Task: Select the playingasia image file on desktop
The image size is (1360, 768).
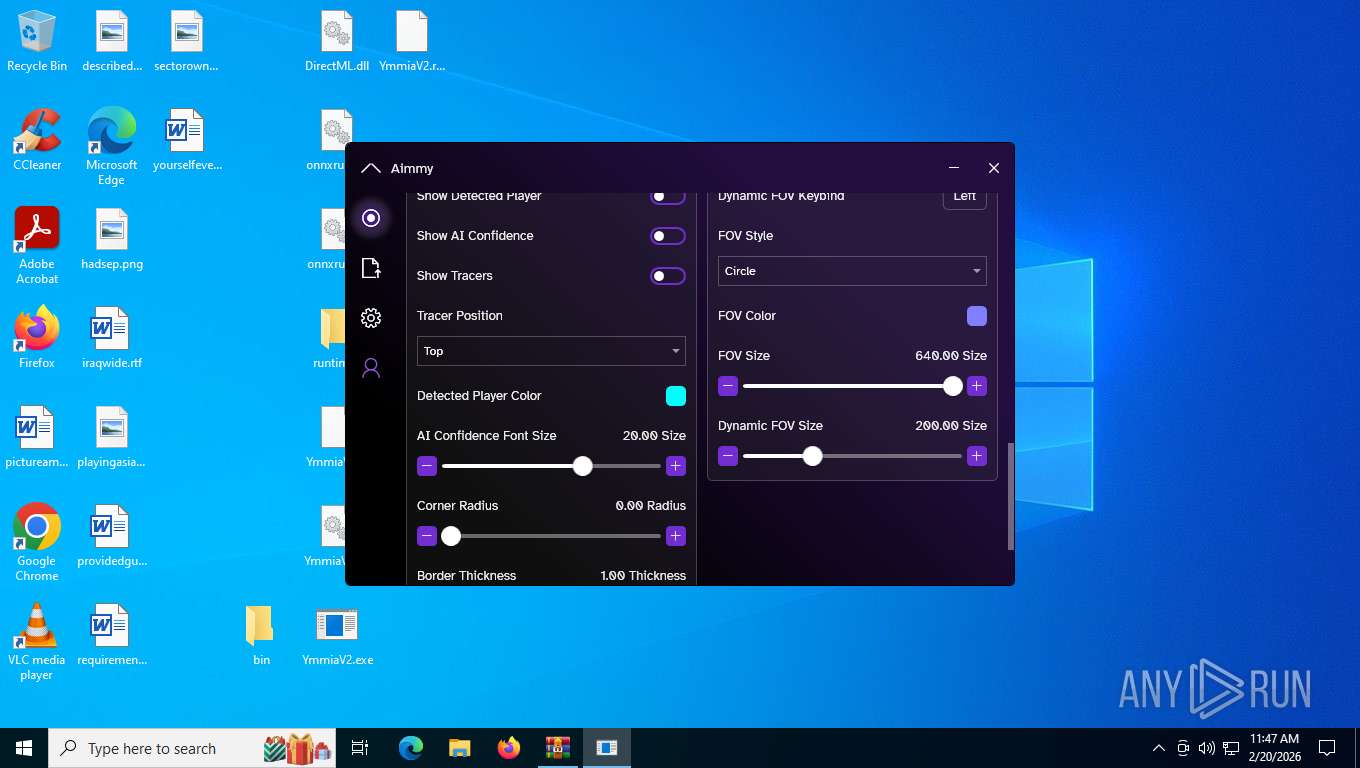Action: click(x=112, y=437)
